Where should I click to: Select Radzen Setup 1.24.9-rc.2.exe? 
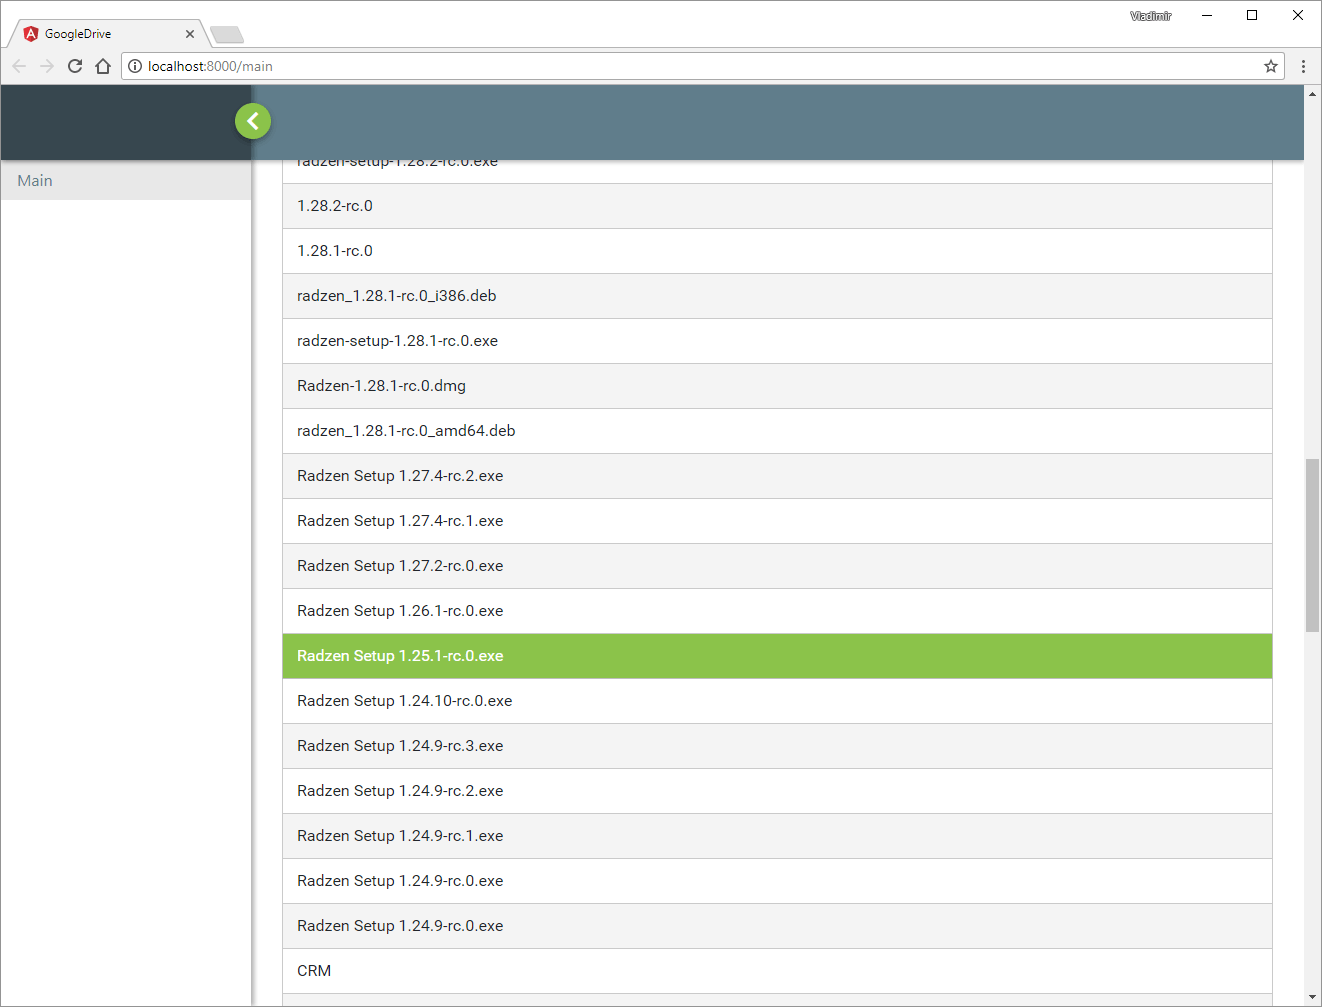777,791
